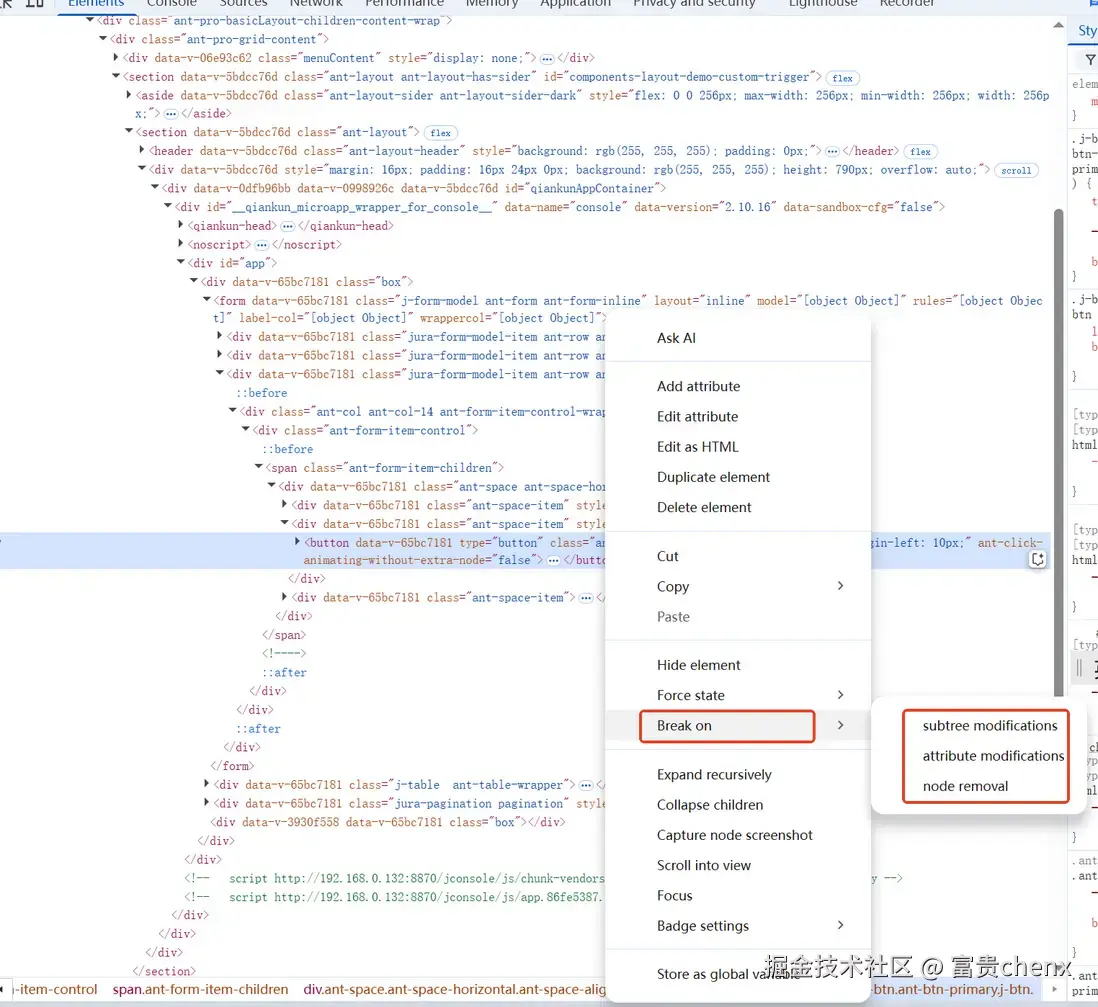
Task: Click the -item-control breadcrumb
Action: (x=55, y=989)
